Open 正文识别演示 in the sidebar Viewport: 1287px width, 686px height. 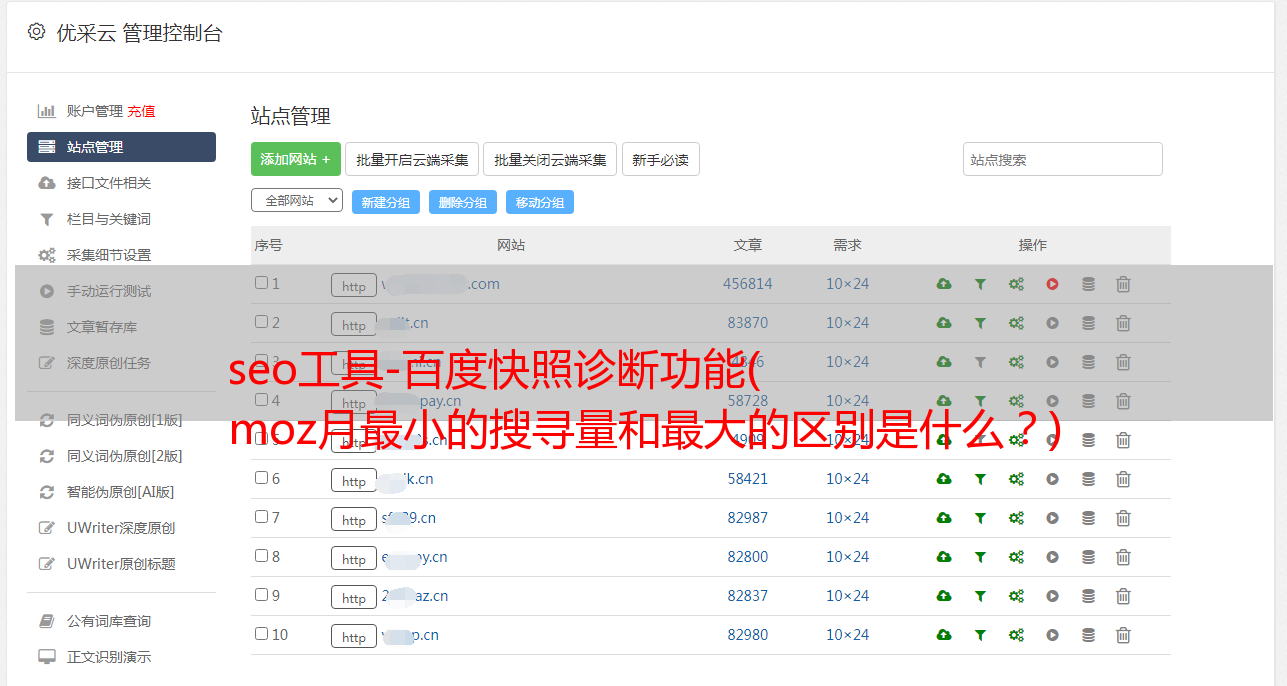click(109, 657)
